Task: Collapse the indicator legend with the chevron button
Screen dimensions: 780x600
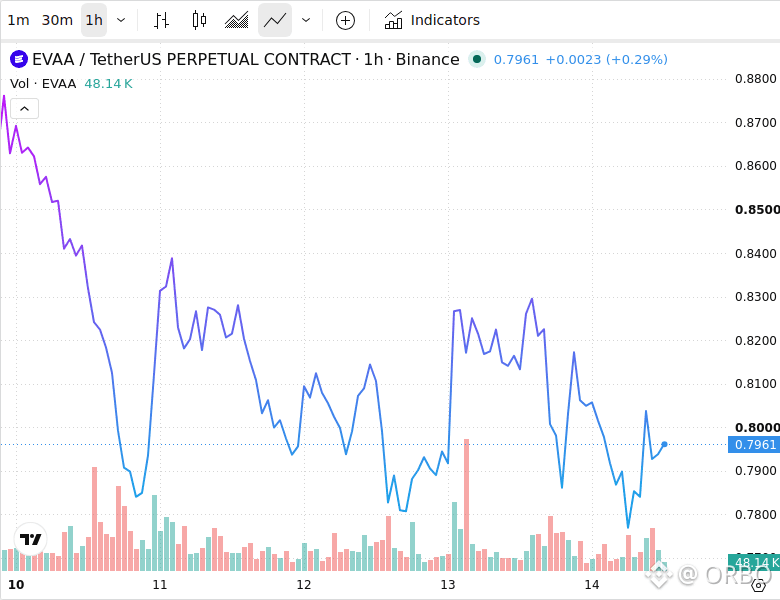Action: (24, 108)
